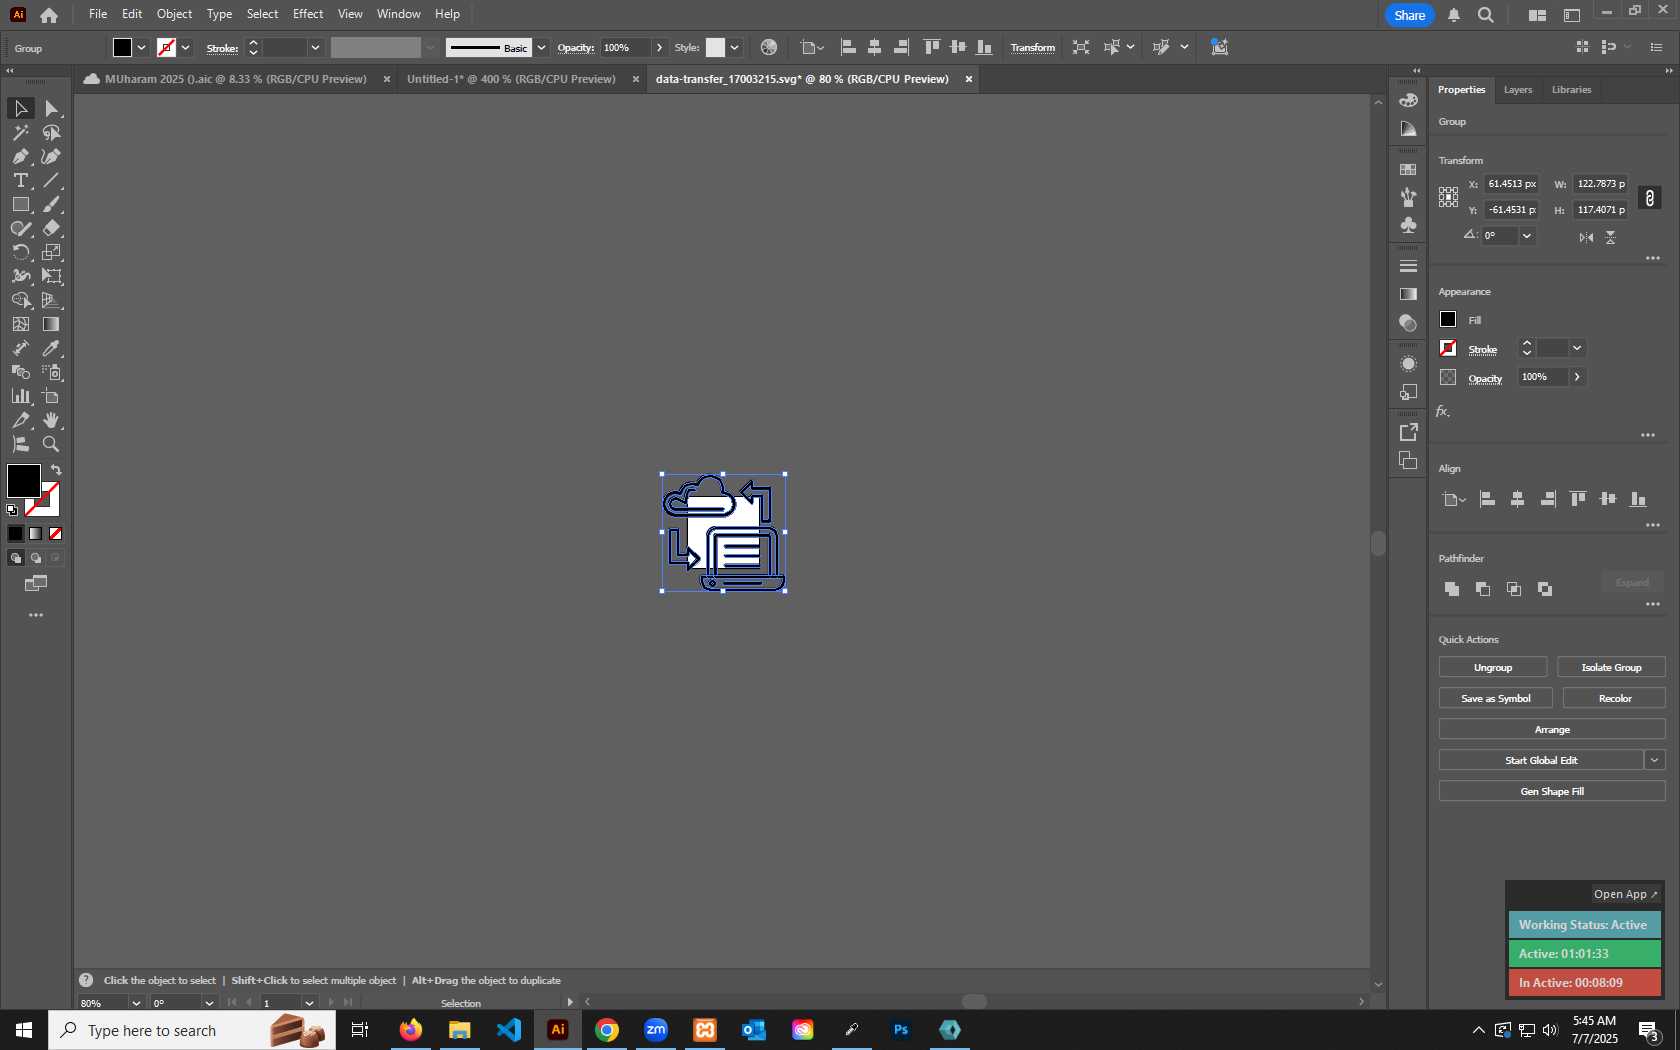The height and width of the screenshot is (1050, 1680).
Task: Open Start Global Edit options dropdown
Action: click(1655, 760)
